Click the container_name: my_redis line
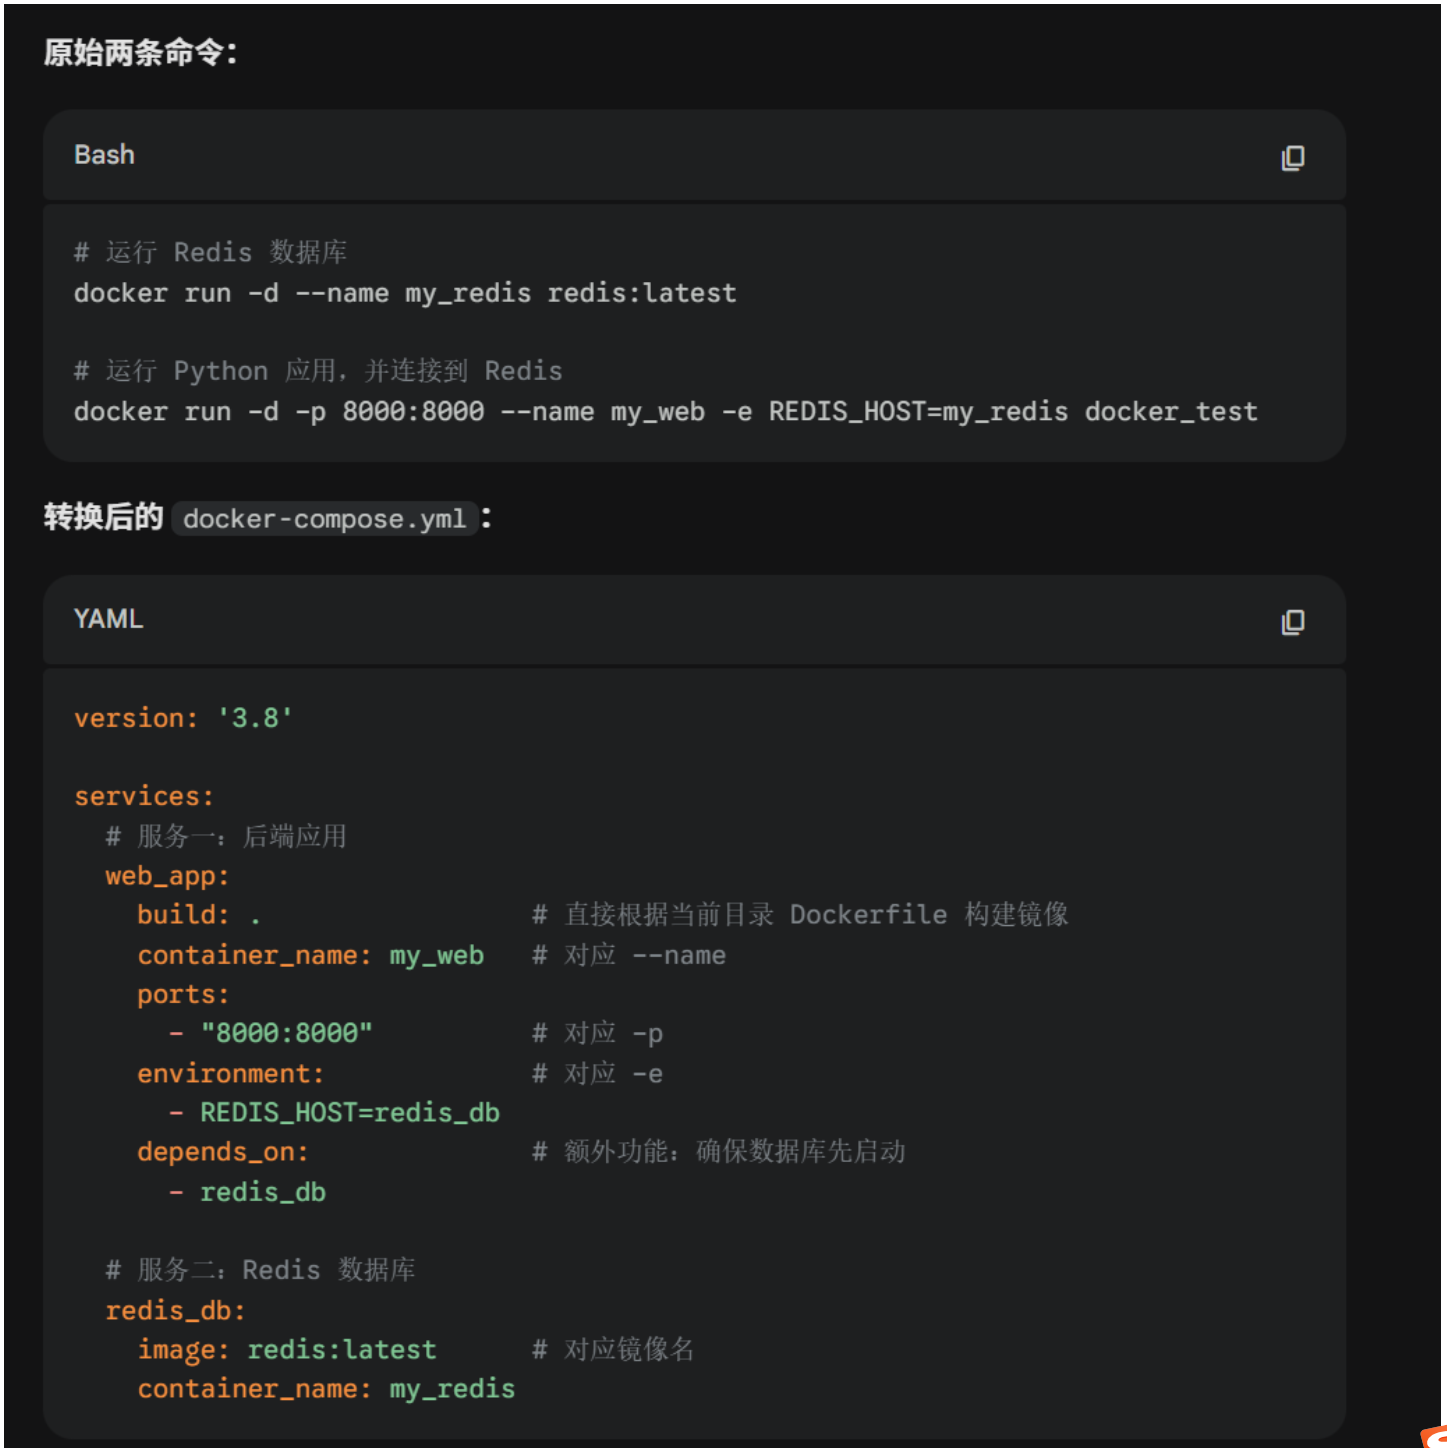1447x1448 pixels. tap(326, 1389)
